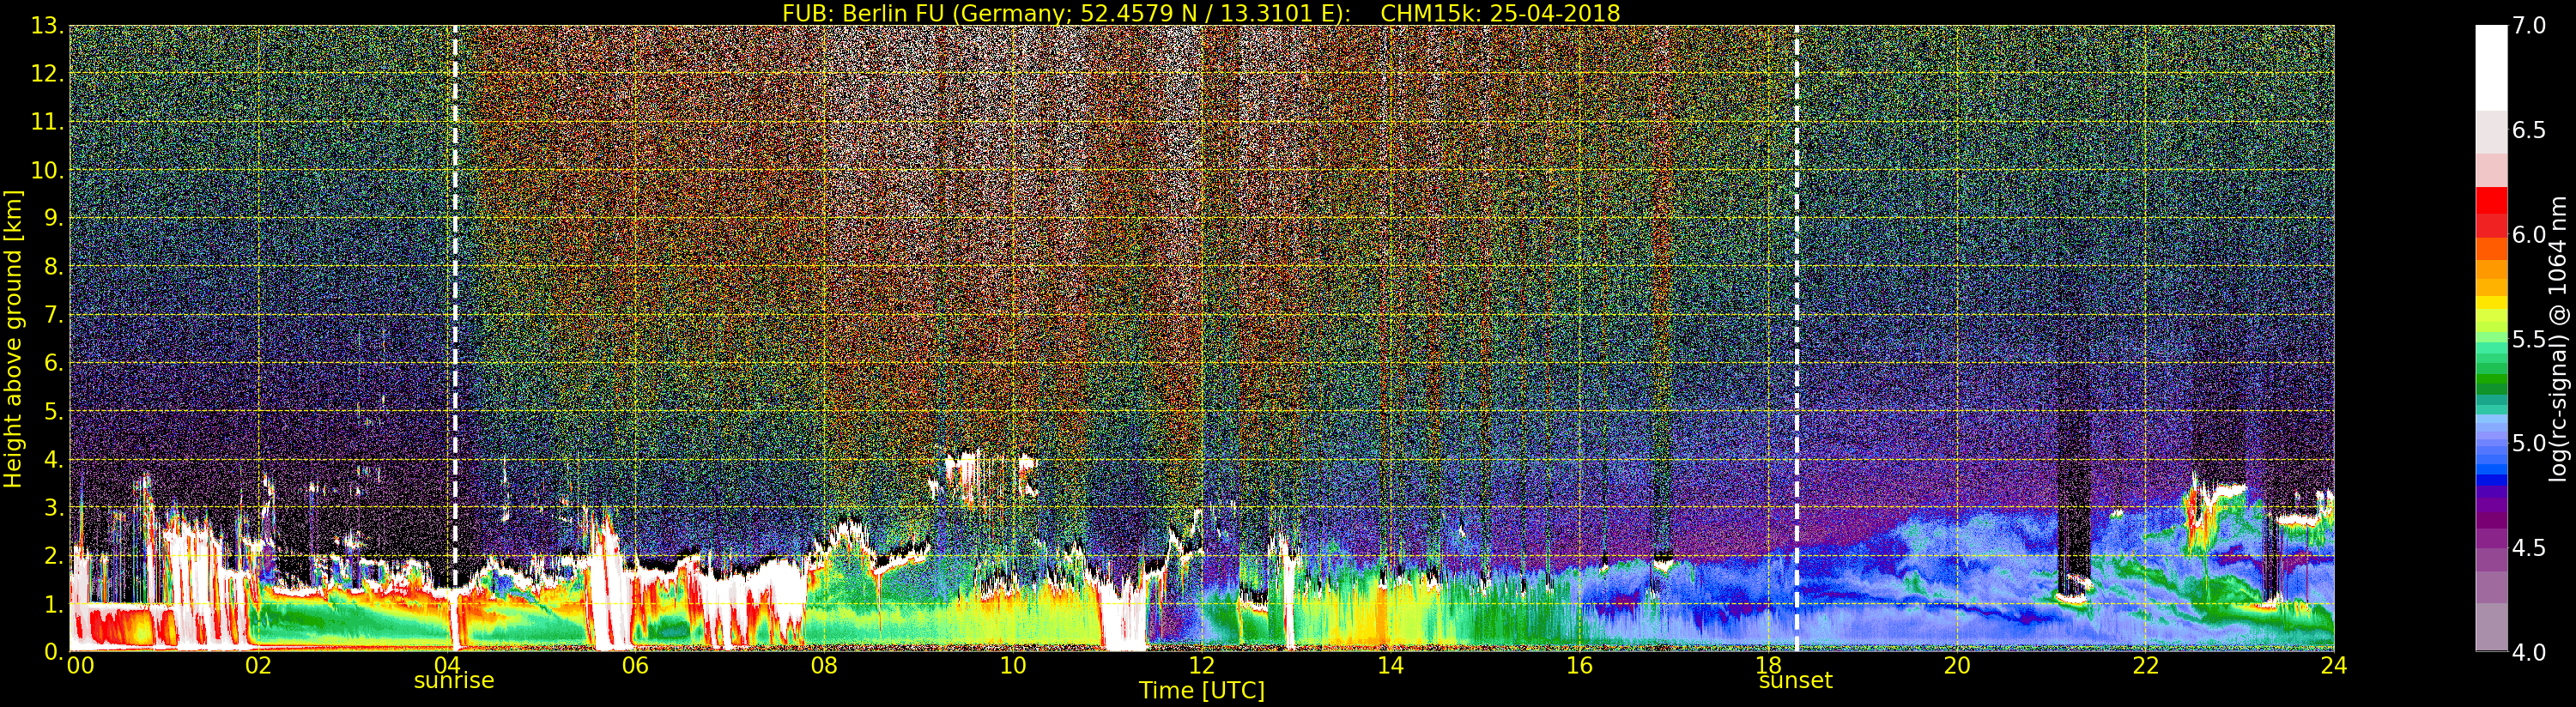Click the 'sunrise' label below the time axis

tap(454, 680)
